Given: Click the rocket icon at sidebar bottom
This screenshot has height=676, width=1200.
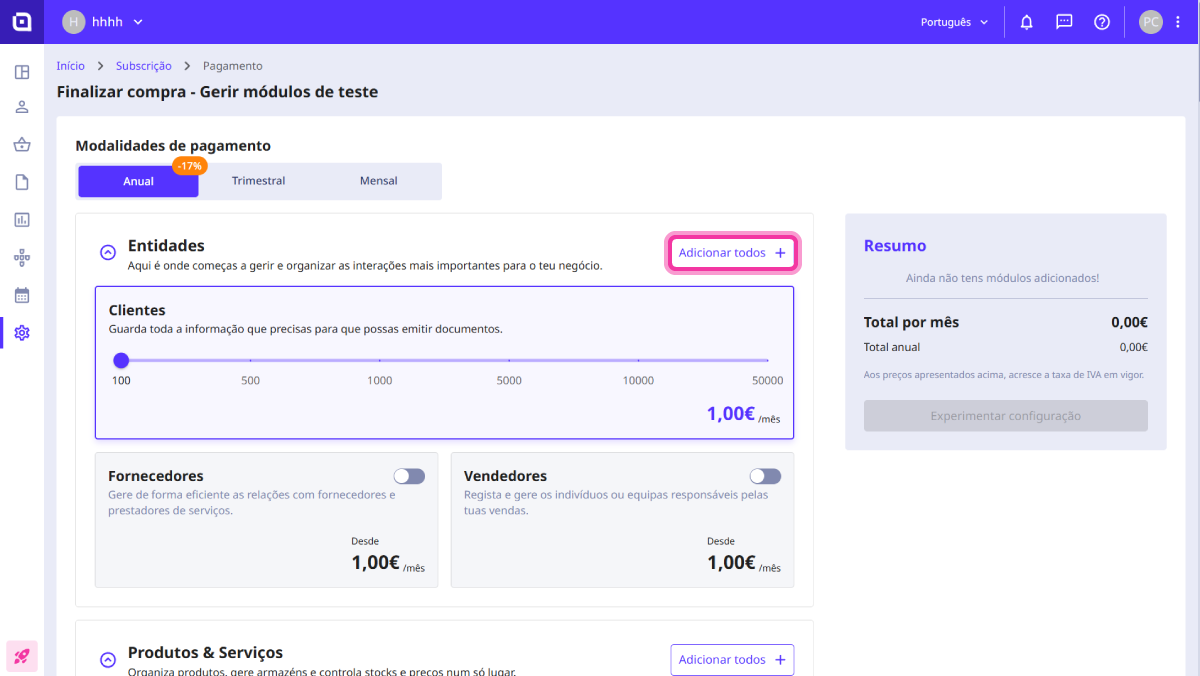Looking at the screenshot, I should 22,656.
